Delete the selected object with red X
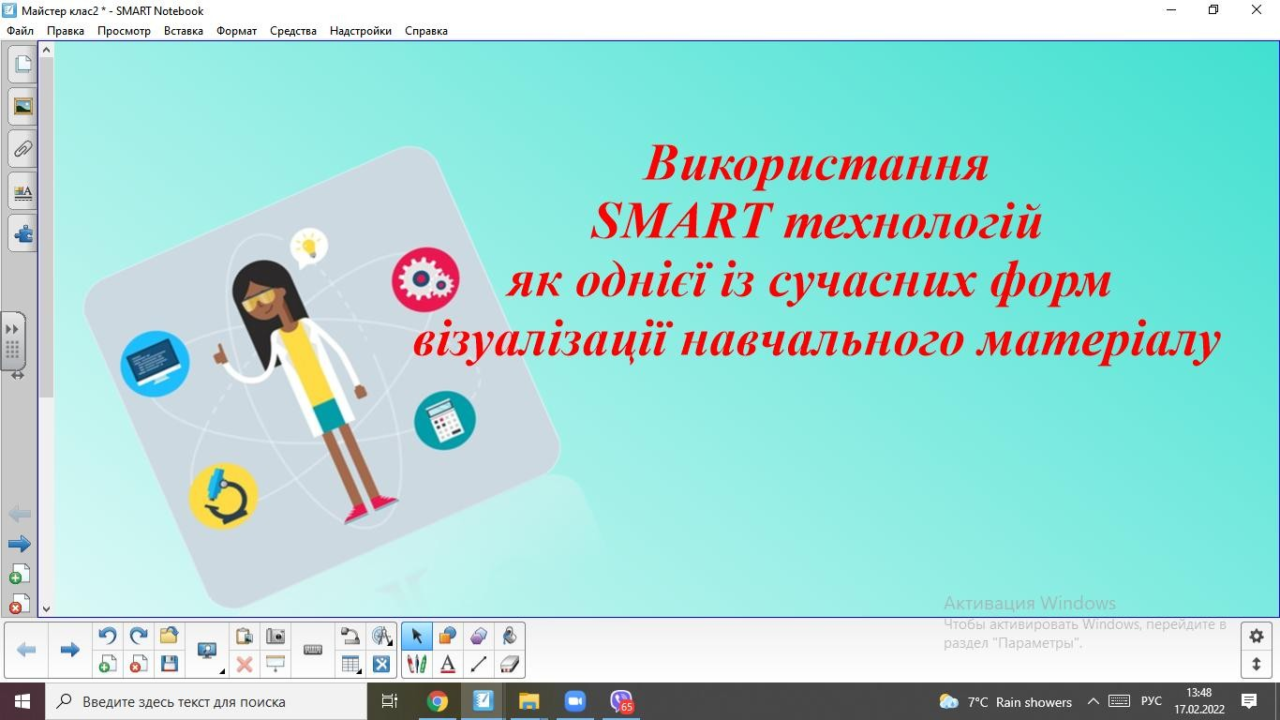The width and height of the screenshot is (1280, 720). pos(244,663)
